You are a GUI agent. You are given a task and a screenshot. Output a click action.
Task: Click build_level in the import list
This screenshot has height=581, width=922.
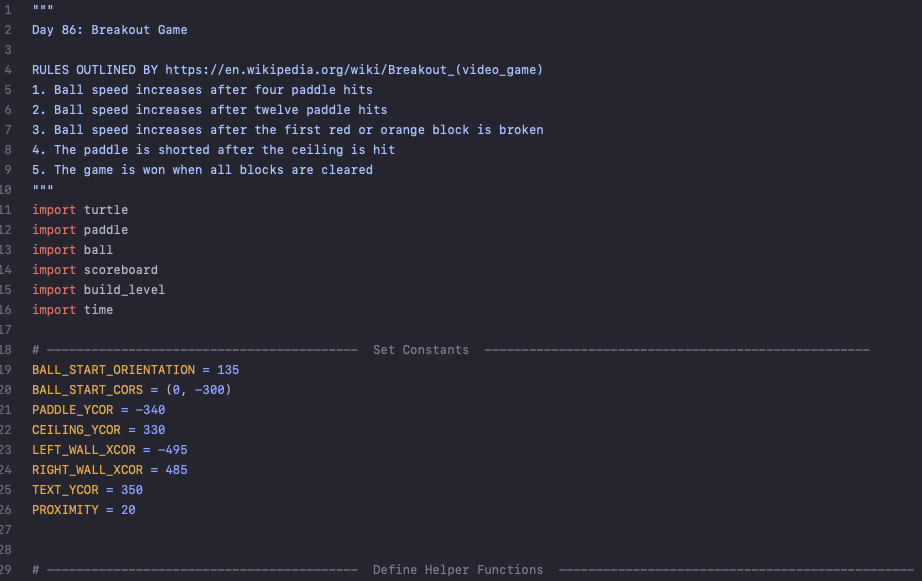(x=124, y=290)
